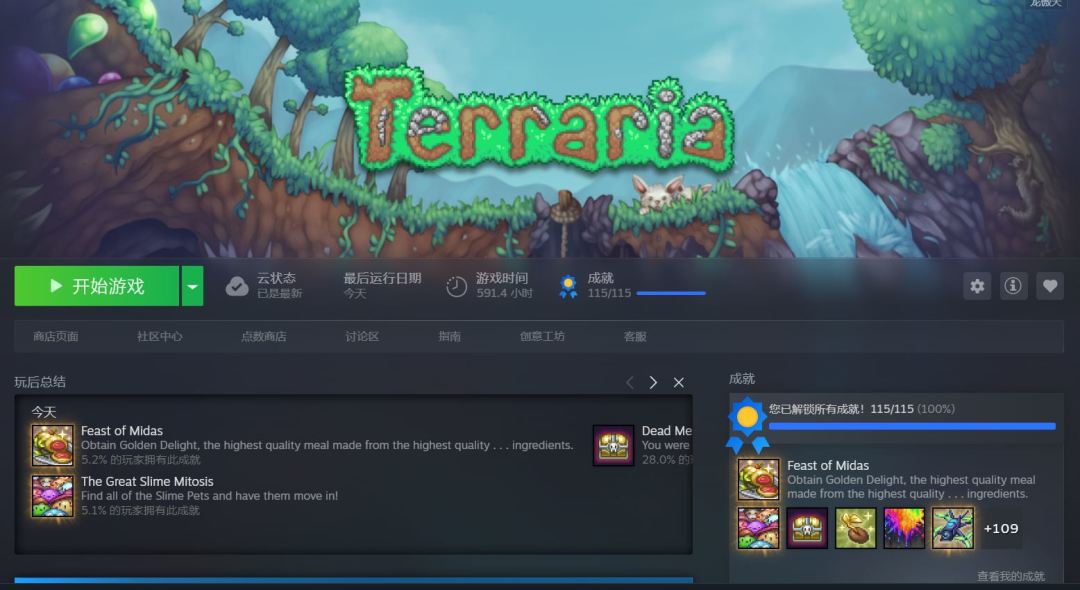Click the skull chest thumbnail in 成就 panel
The width and height of the screenshot is (1080, 590).
807,528
